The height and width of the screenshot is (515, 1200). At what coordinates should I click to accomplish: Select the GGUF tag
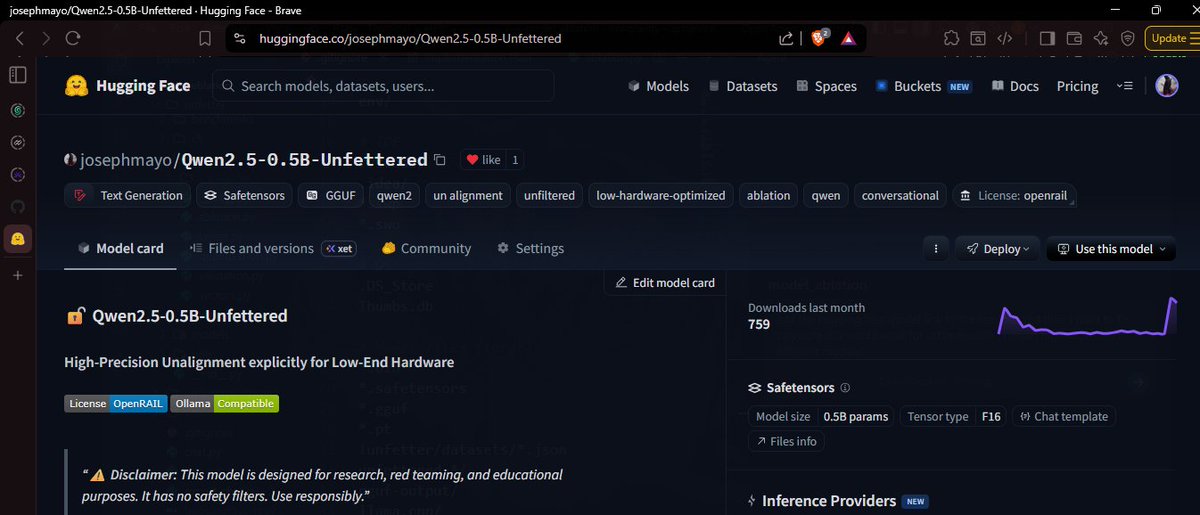click(331, 195)
